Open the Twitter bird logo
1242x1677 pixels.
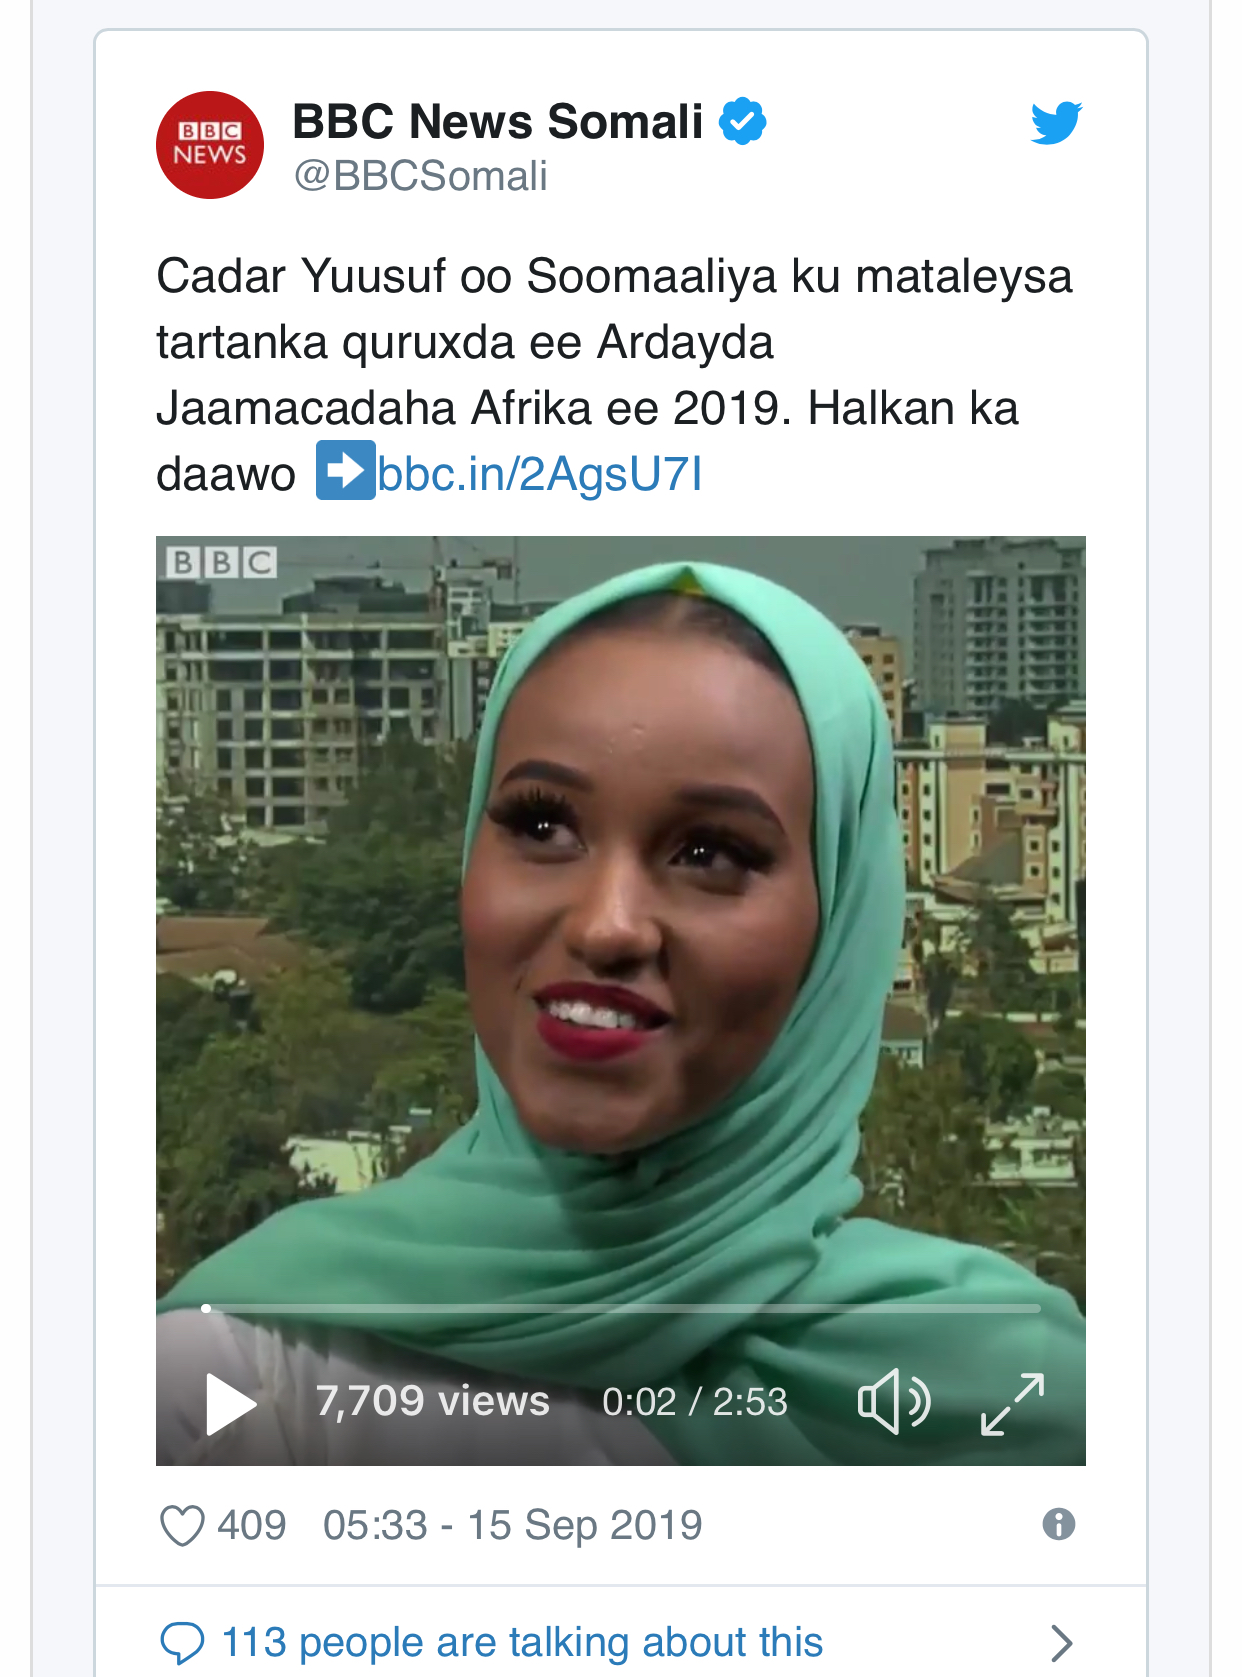(1057, 123)
